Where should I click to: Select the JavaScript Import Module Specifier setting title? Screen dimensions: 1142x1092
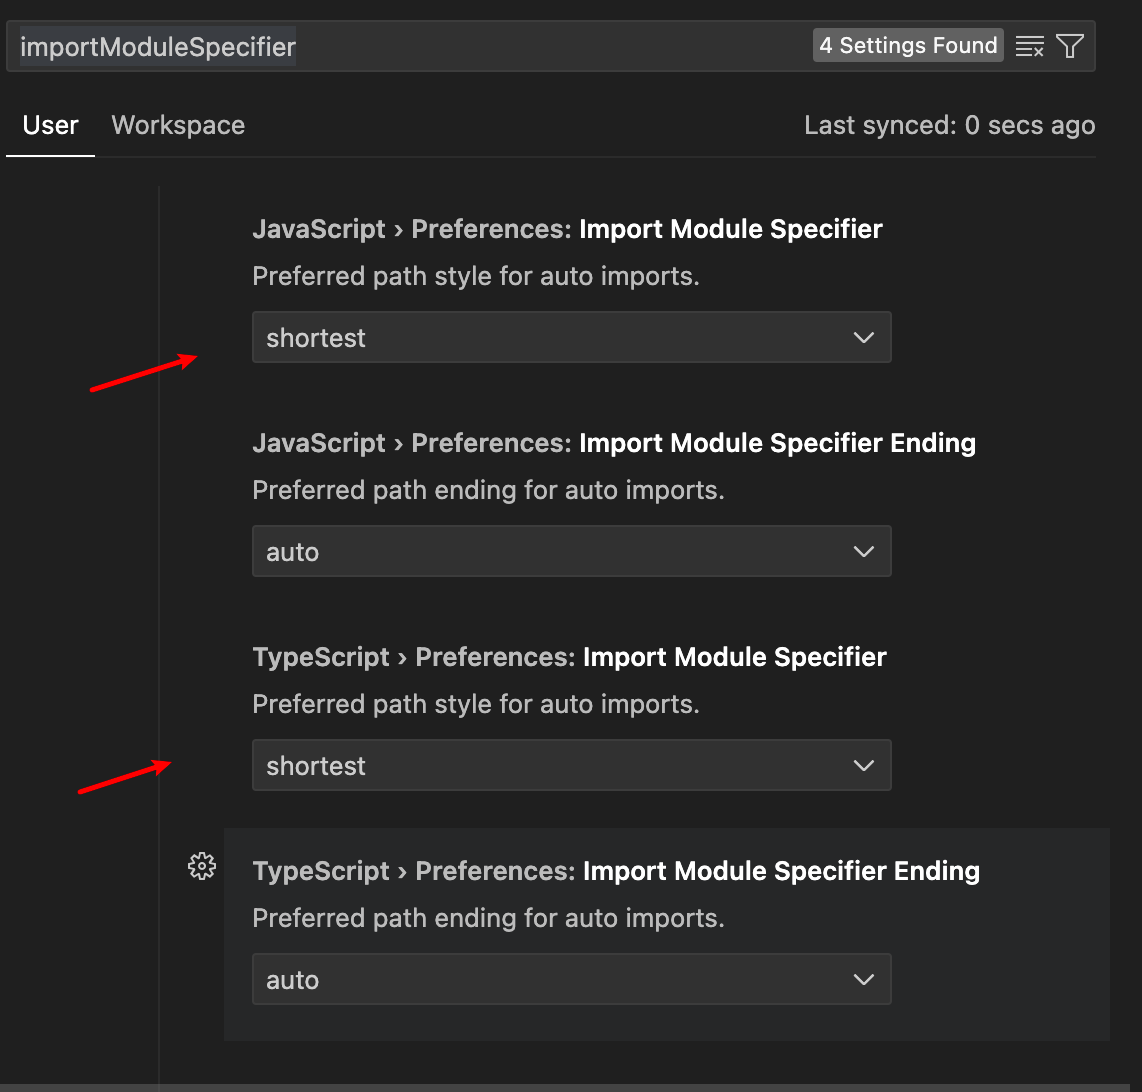567,229
